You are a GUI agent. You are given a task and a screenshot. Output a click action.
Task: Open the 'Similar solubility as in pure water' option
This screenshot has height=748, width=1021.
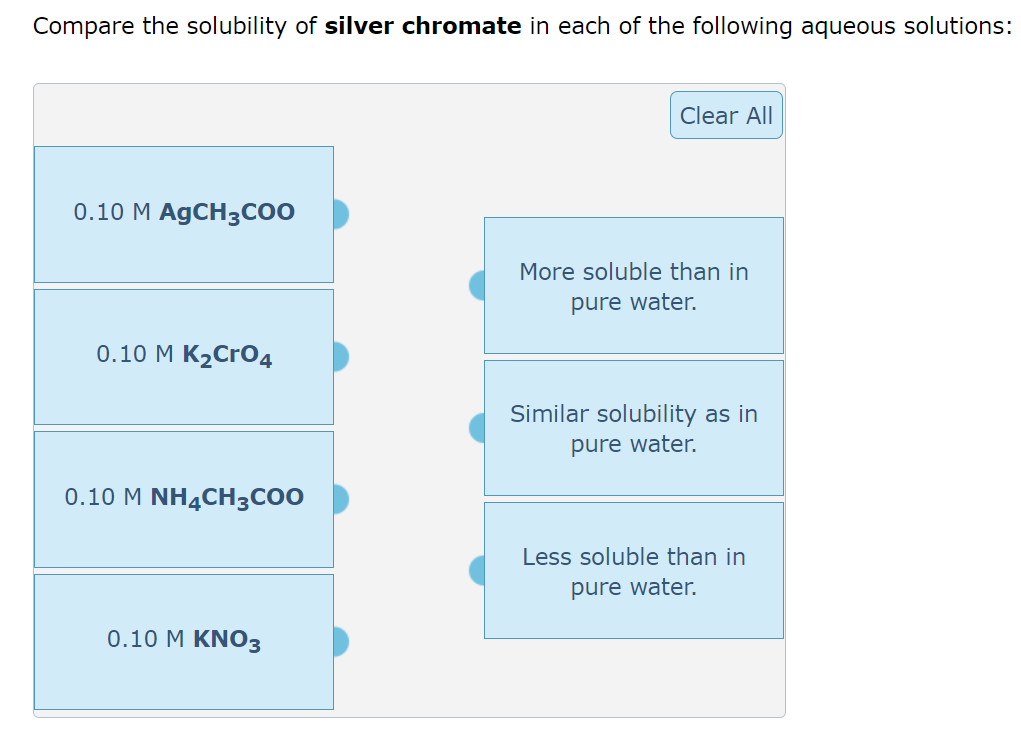634,428
